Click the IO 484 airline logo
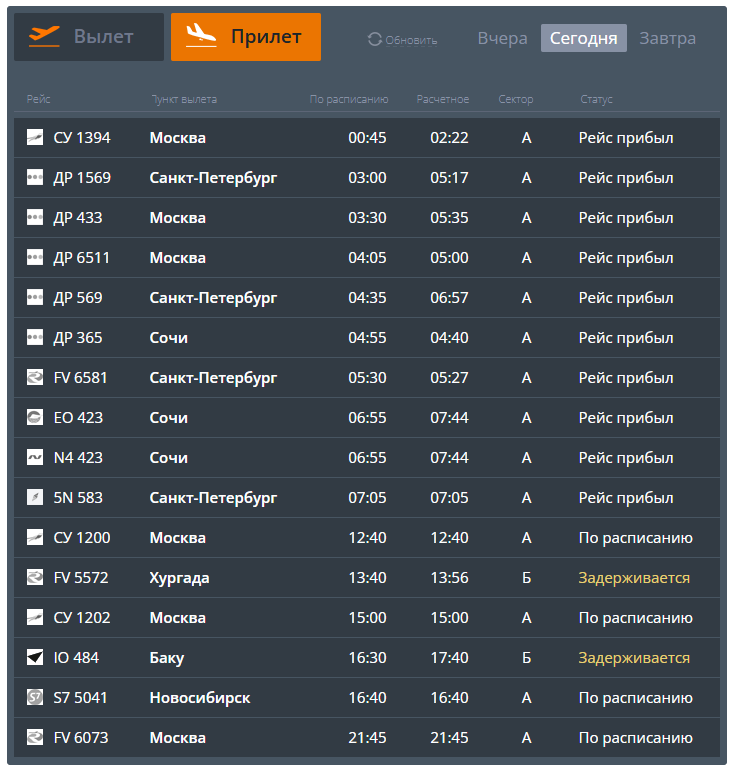Screen dimensions: 731x773 [x=35, y=658]
